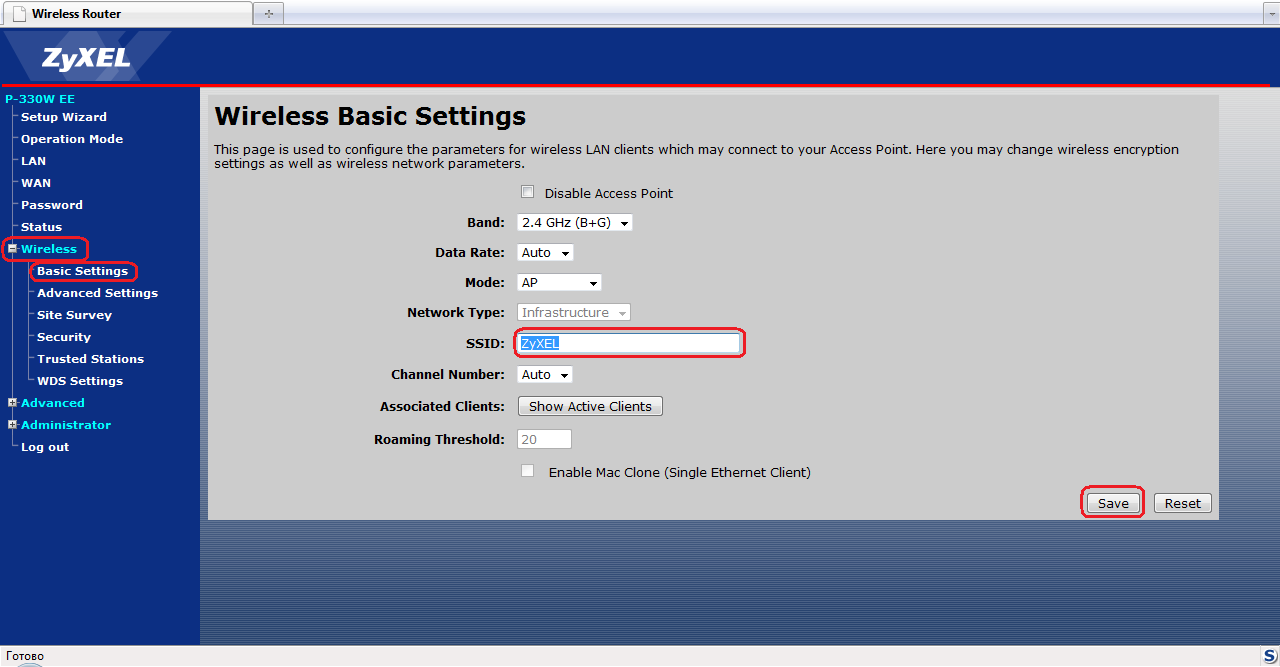Open the Status page in the sidebar

41,227
